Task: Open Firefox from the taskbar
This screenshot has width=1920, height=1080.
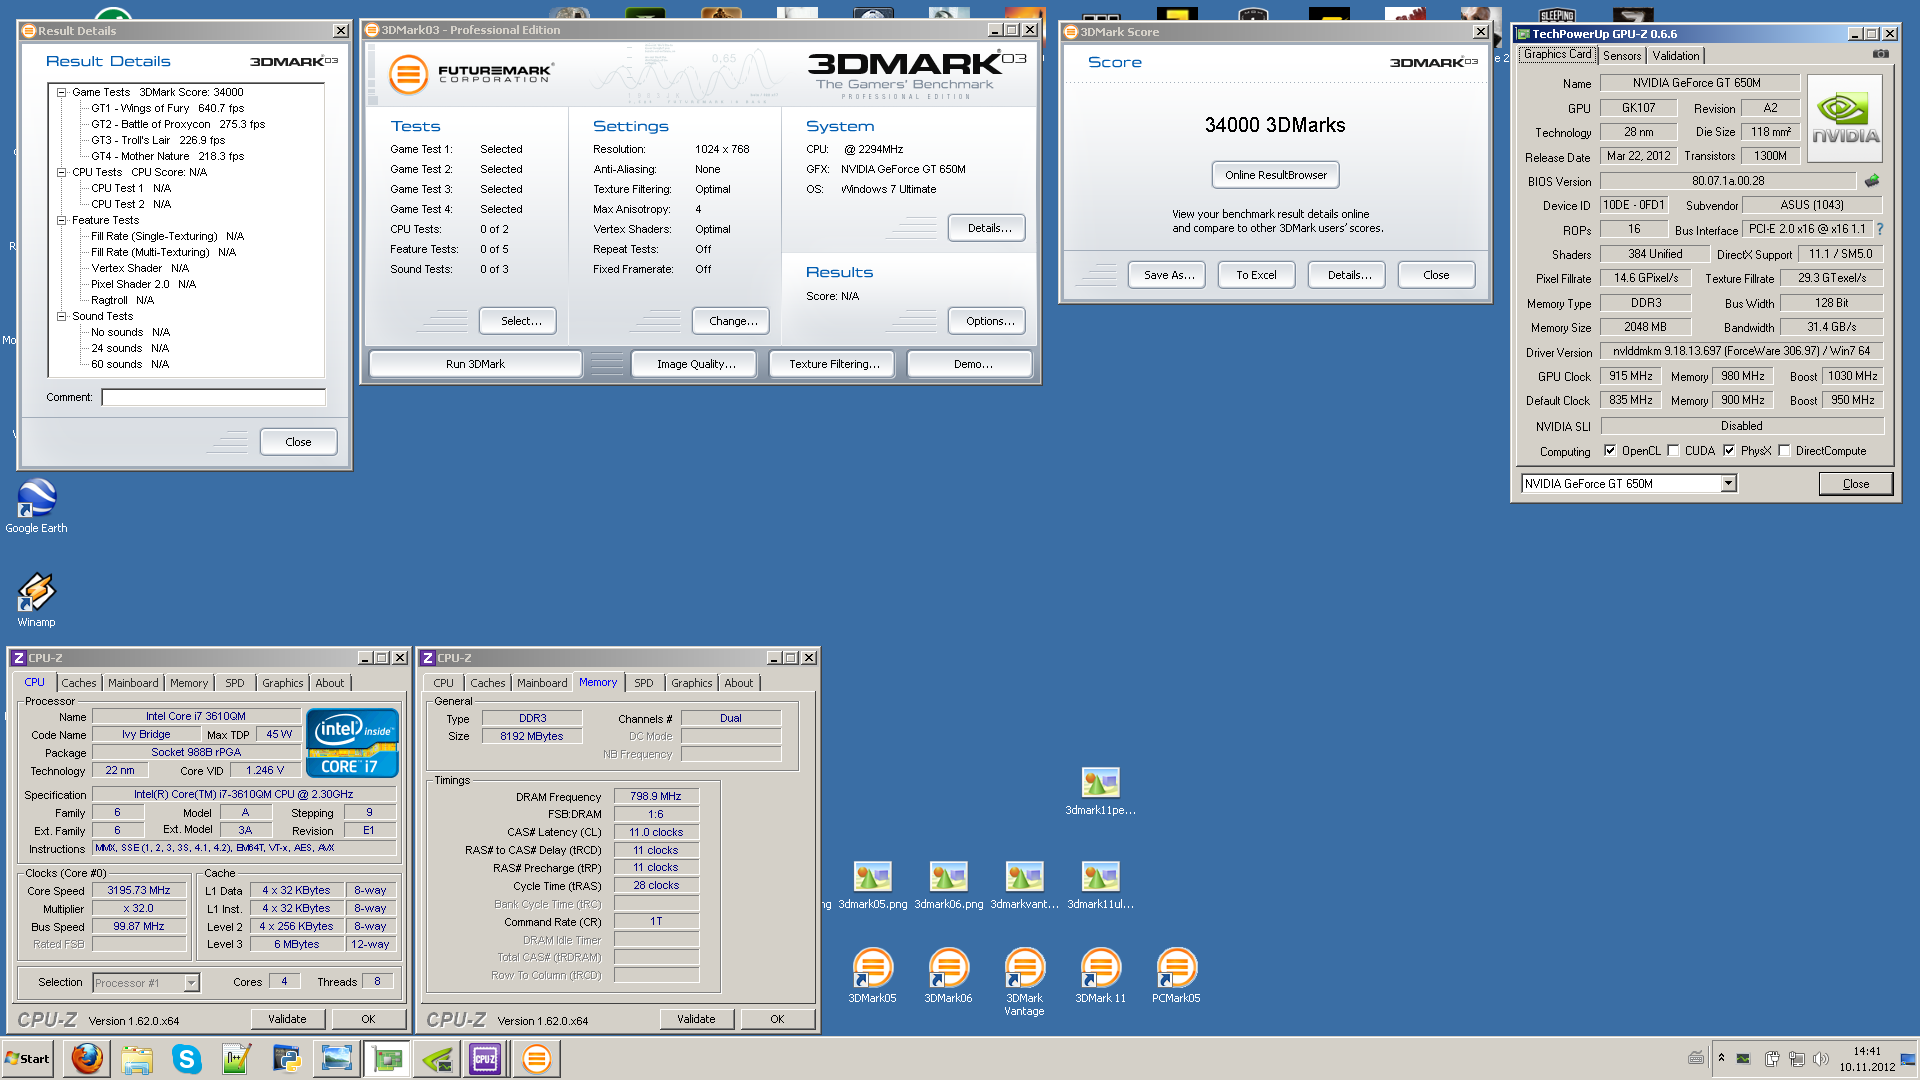Action: pyautogui.click(x=87, y=1058)
